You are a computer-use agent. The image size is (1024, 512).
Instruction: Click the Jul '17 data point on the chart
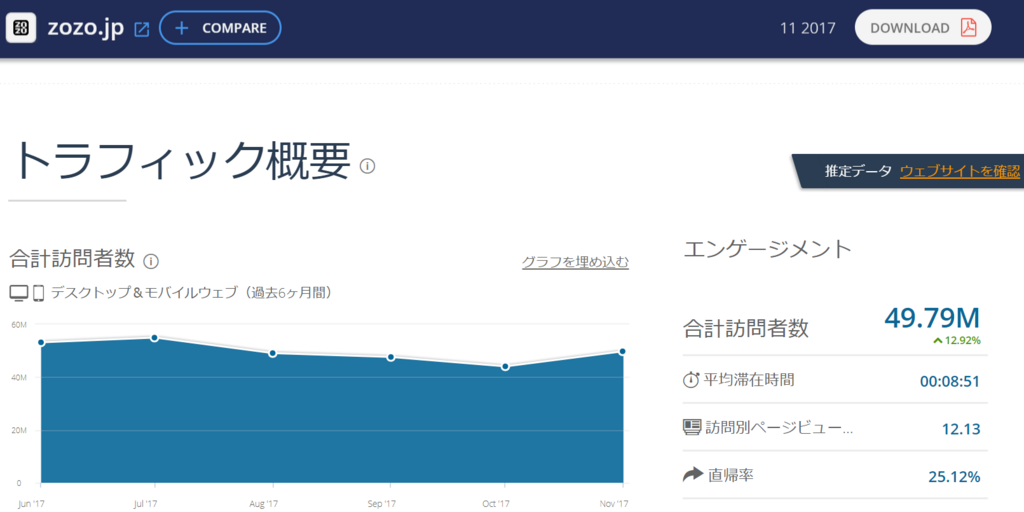point(155,338)
